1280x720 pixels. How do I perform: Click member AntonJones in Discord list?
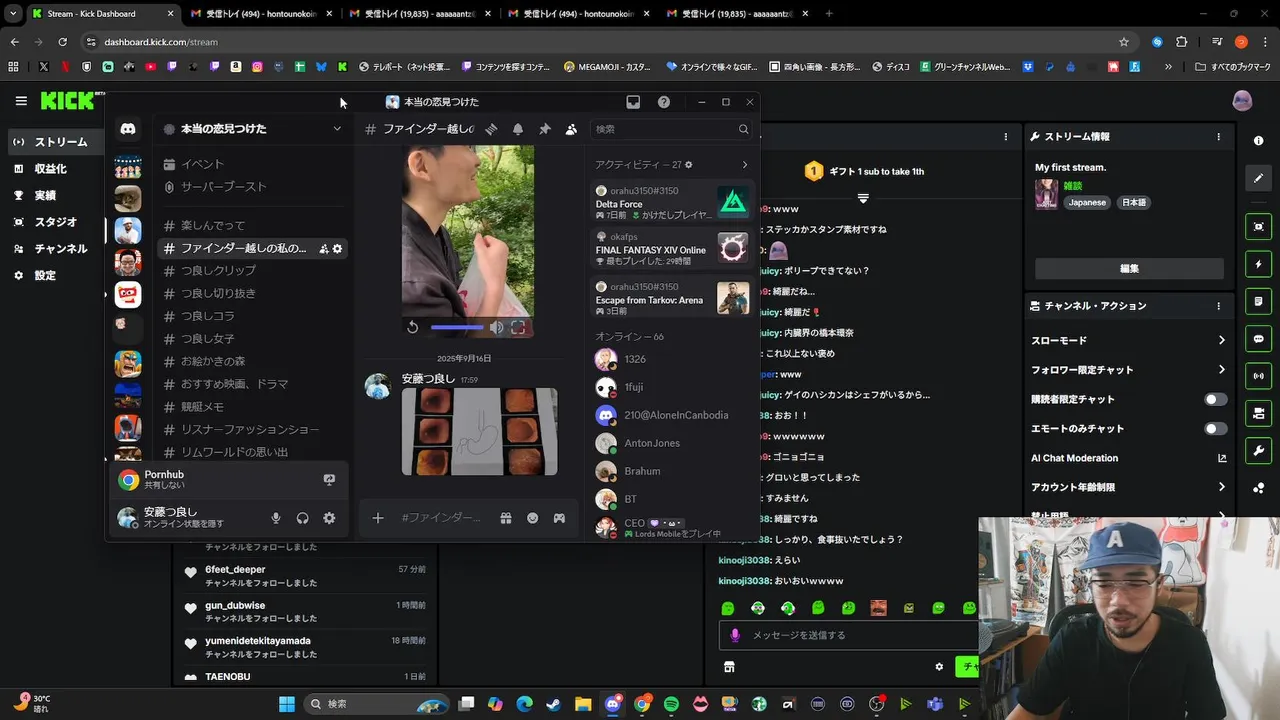(x=652, y=443)
